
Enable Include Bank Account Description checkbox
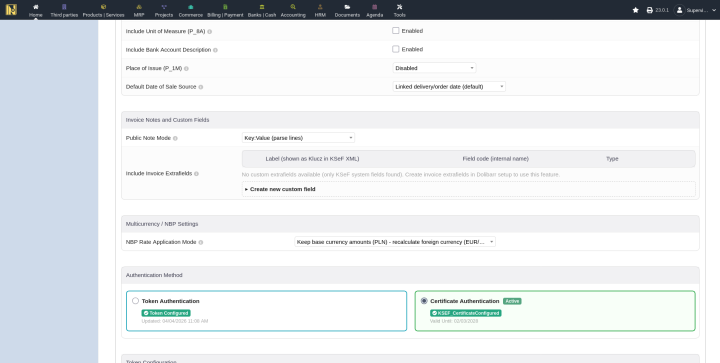coord(395,49)
